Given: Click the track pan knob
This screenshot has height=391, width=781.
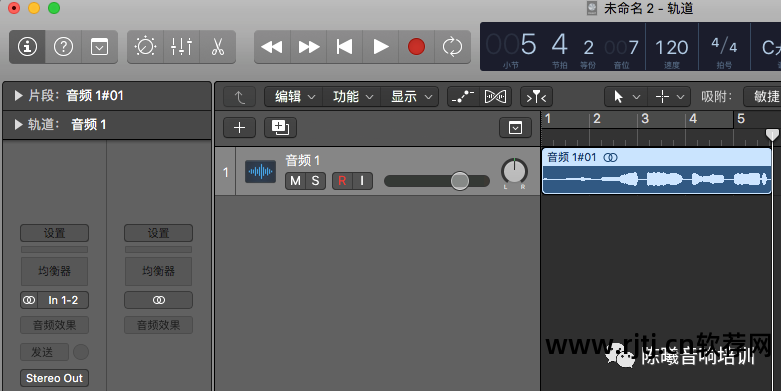Looking at the screenshot, I should pos(514,171).
